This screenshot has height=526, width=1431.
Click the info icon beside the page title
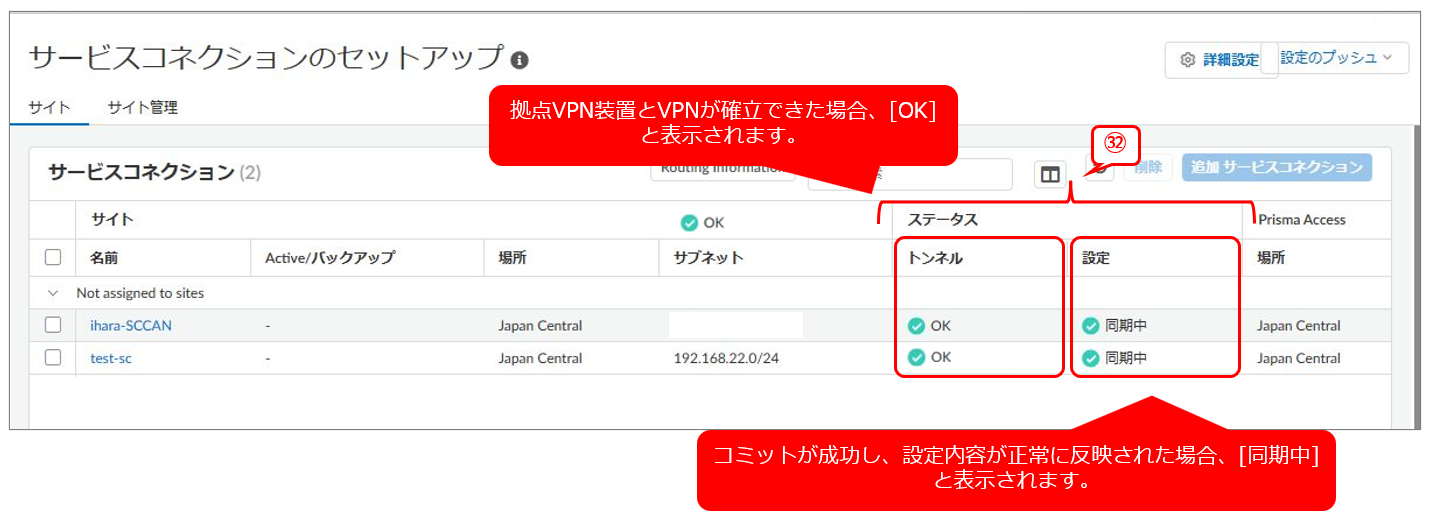[519, 60]
